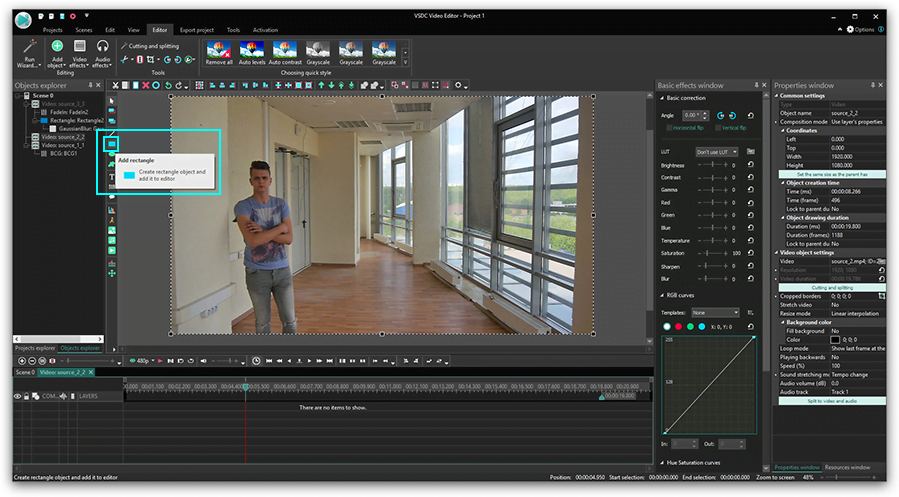
Task: Open the Scenes menu
Action: (84, 30)
